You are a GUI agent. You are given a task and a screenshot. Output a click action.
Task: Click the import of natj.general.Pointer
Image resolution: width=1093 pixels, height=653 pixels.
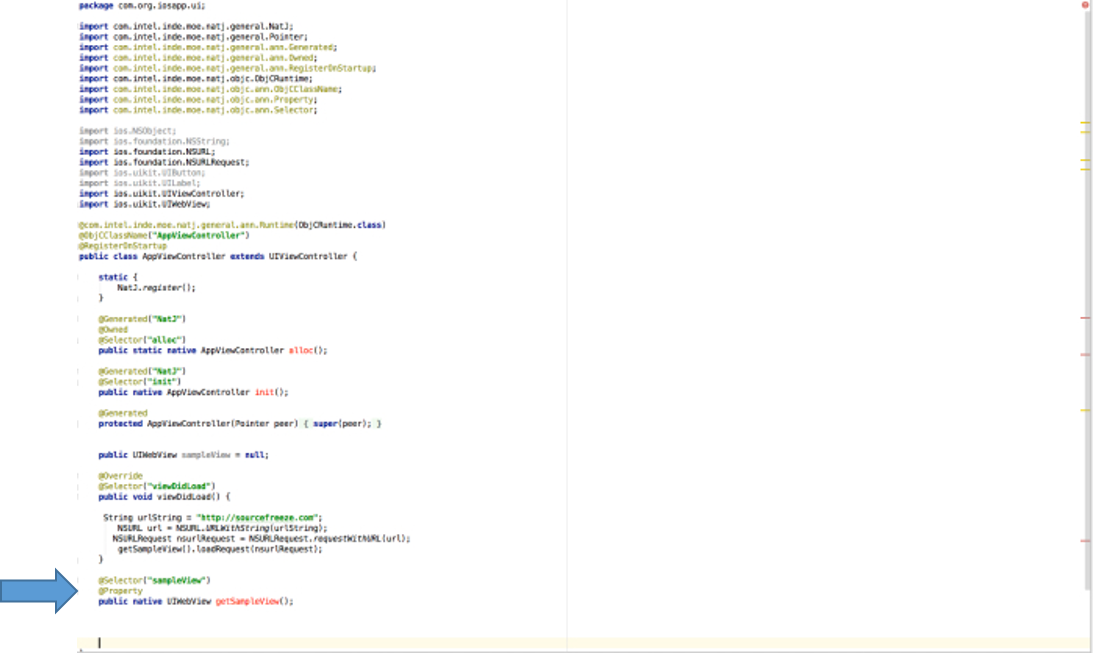[x=193, y=37]
